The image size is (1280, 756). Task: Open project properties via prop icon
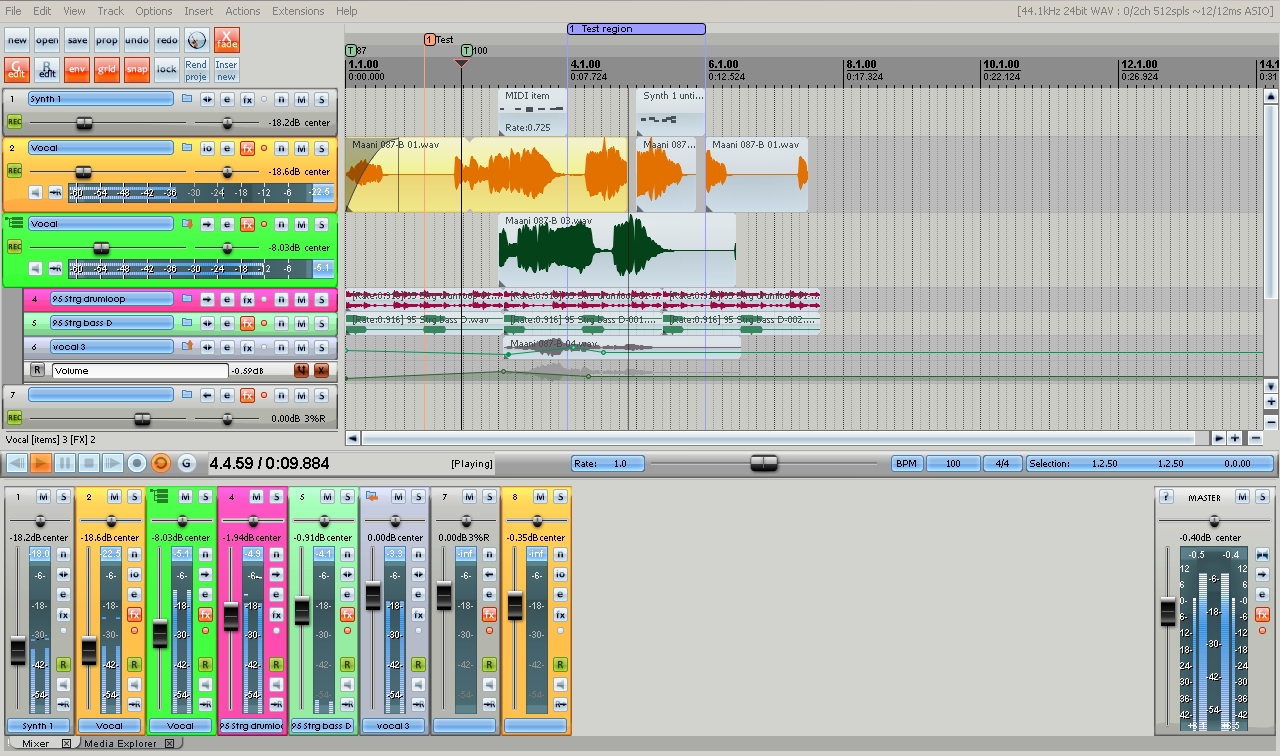107,40
